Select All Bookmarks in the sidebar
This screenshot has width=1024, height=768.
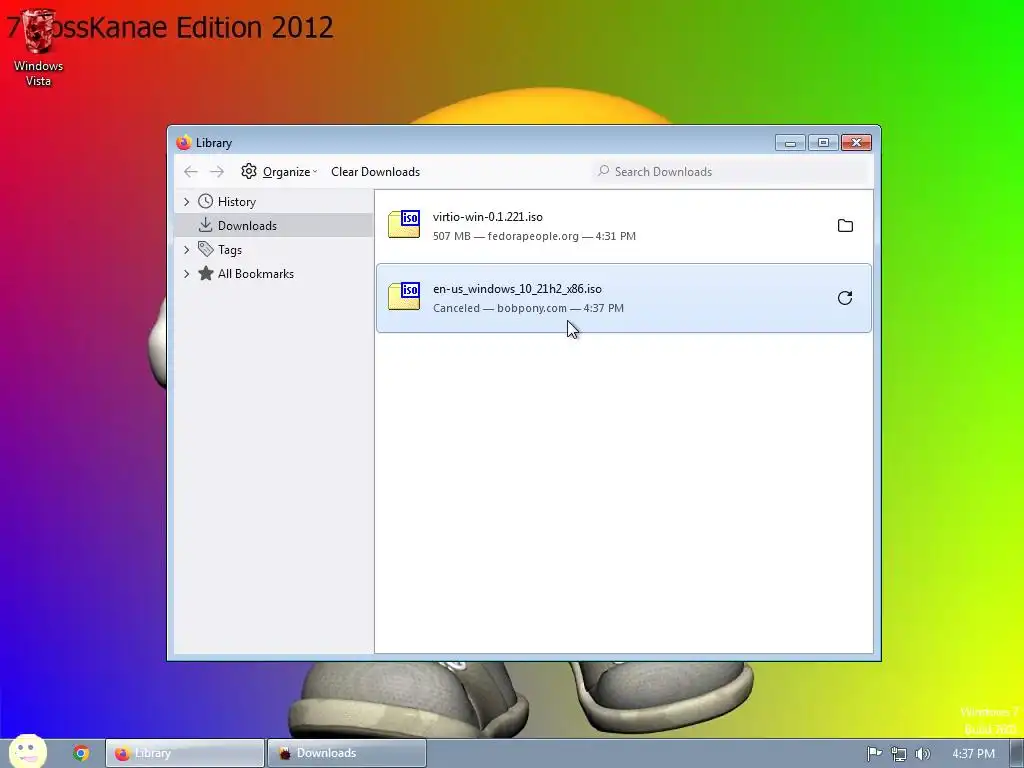tap(274, 274)
